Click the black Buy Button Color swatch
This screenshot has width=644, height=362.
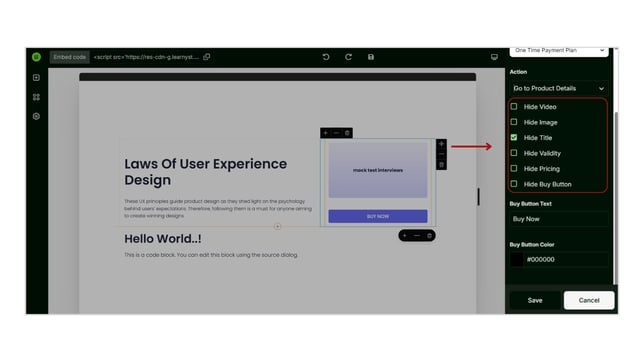(517, 259)
